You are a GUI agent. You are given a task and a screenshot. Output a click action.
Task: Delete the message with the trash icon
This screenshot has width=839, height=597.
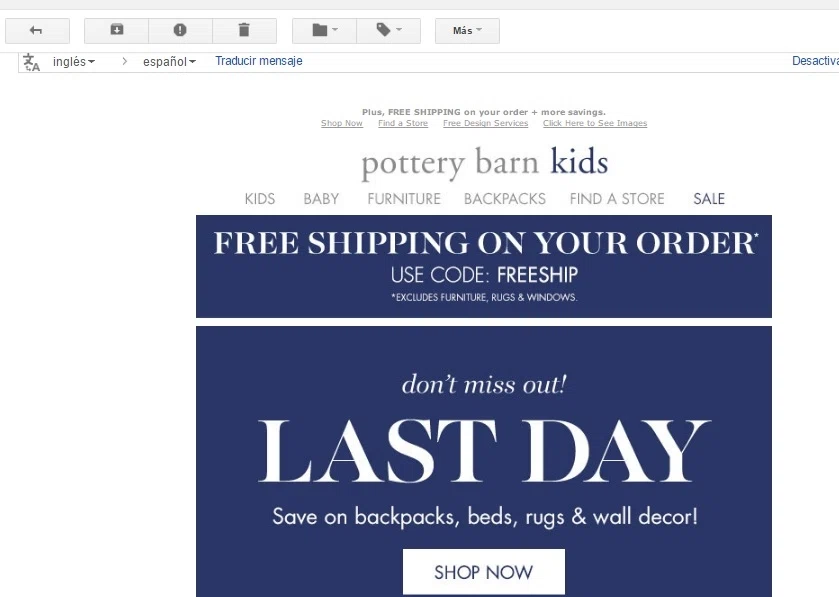pos(245,30)
